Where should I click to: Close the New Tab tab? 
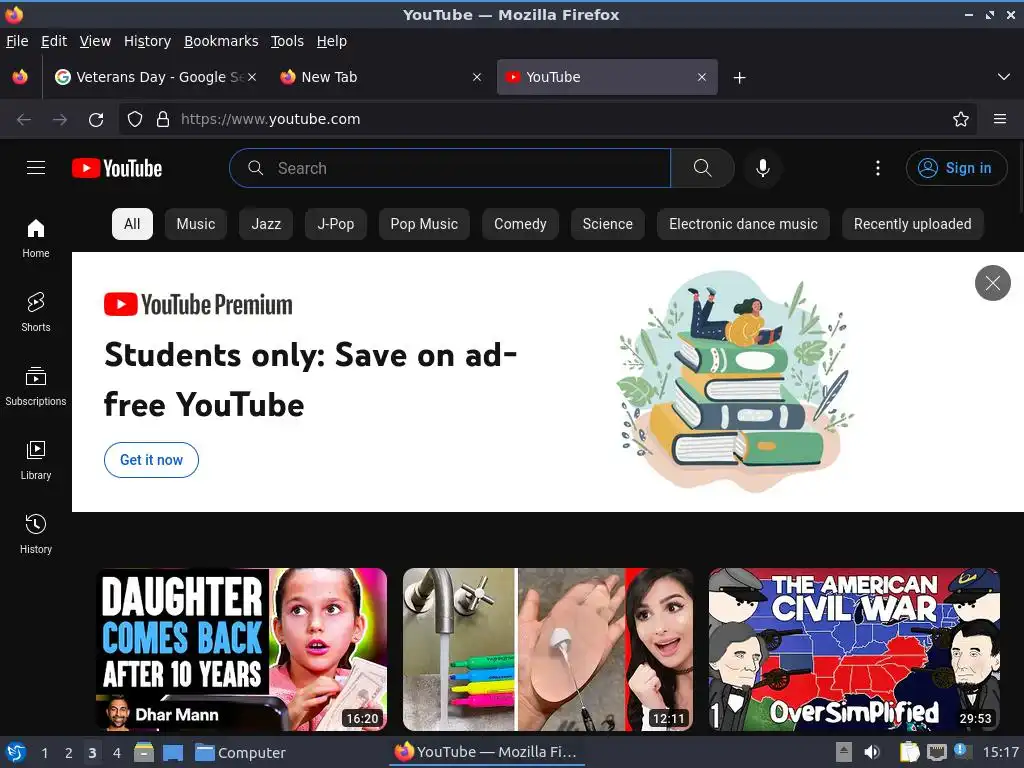[477, 77]
